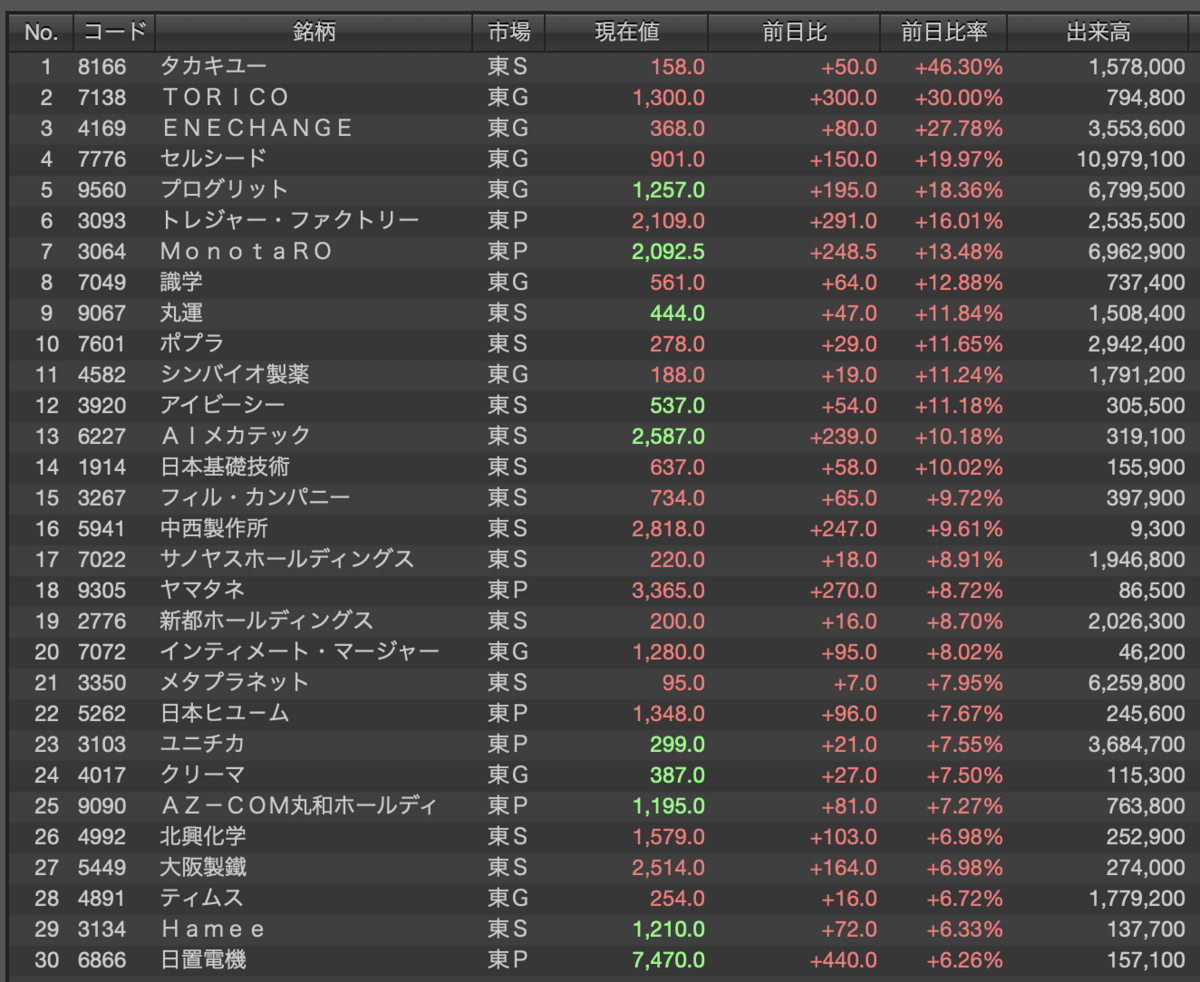Screen dimensions: 1200x982
Task: Select the 中西製作所 stock name
Action: coord(214,529)
